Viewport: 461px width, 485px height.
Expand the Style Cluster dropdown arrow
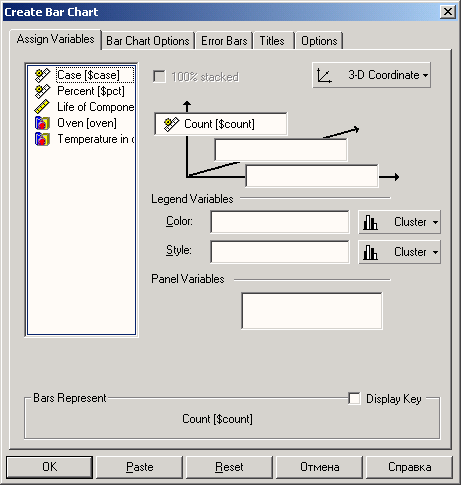tap(435, 252)
